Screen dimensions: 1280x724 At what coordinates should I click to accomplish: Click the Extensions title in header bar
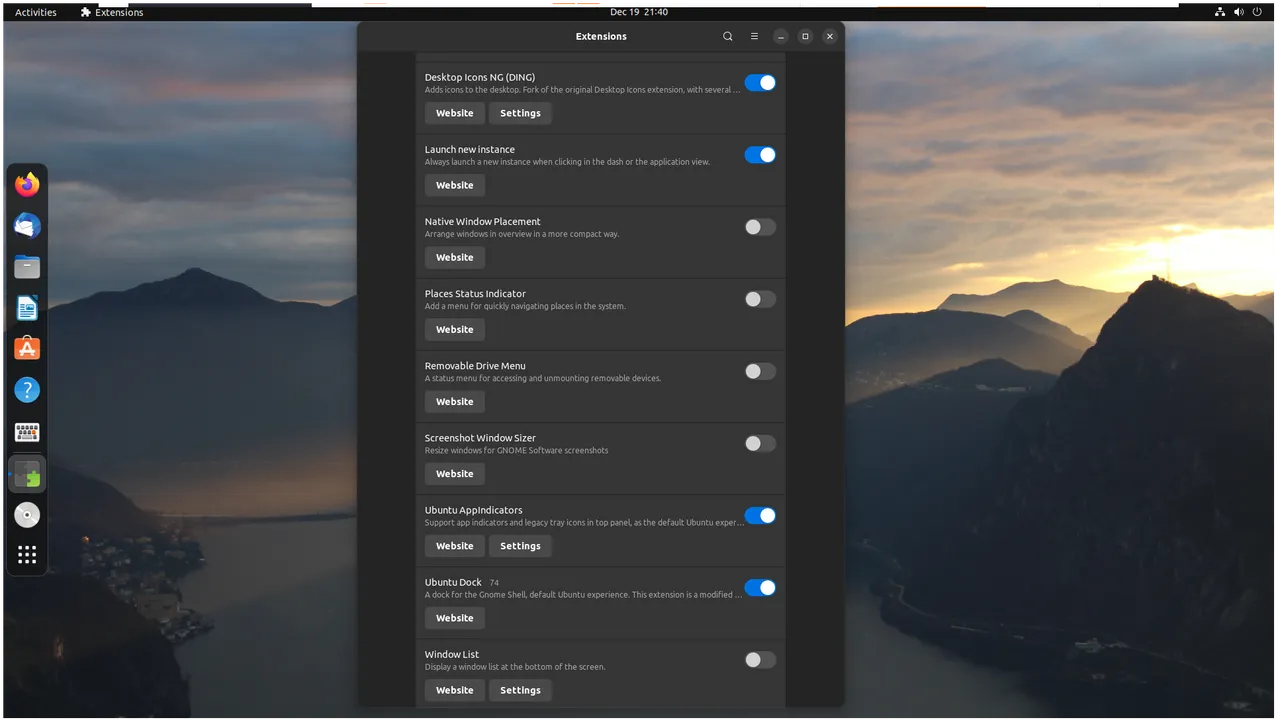click(601, 36)
